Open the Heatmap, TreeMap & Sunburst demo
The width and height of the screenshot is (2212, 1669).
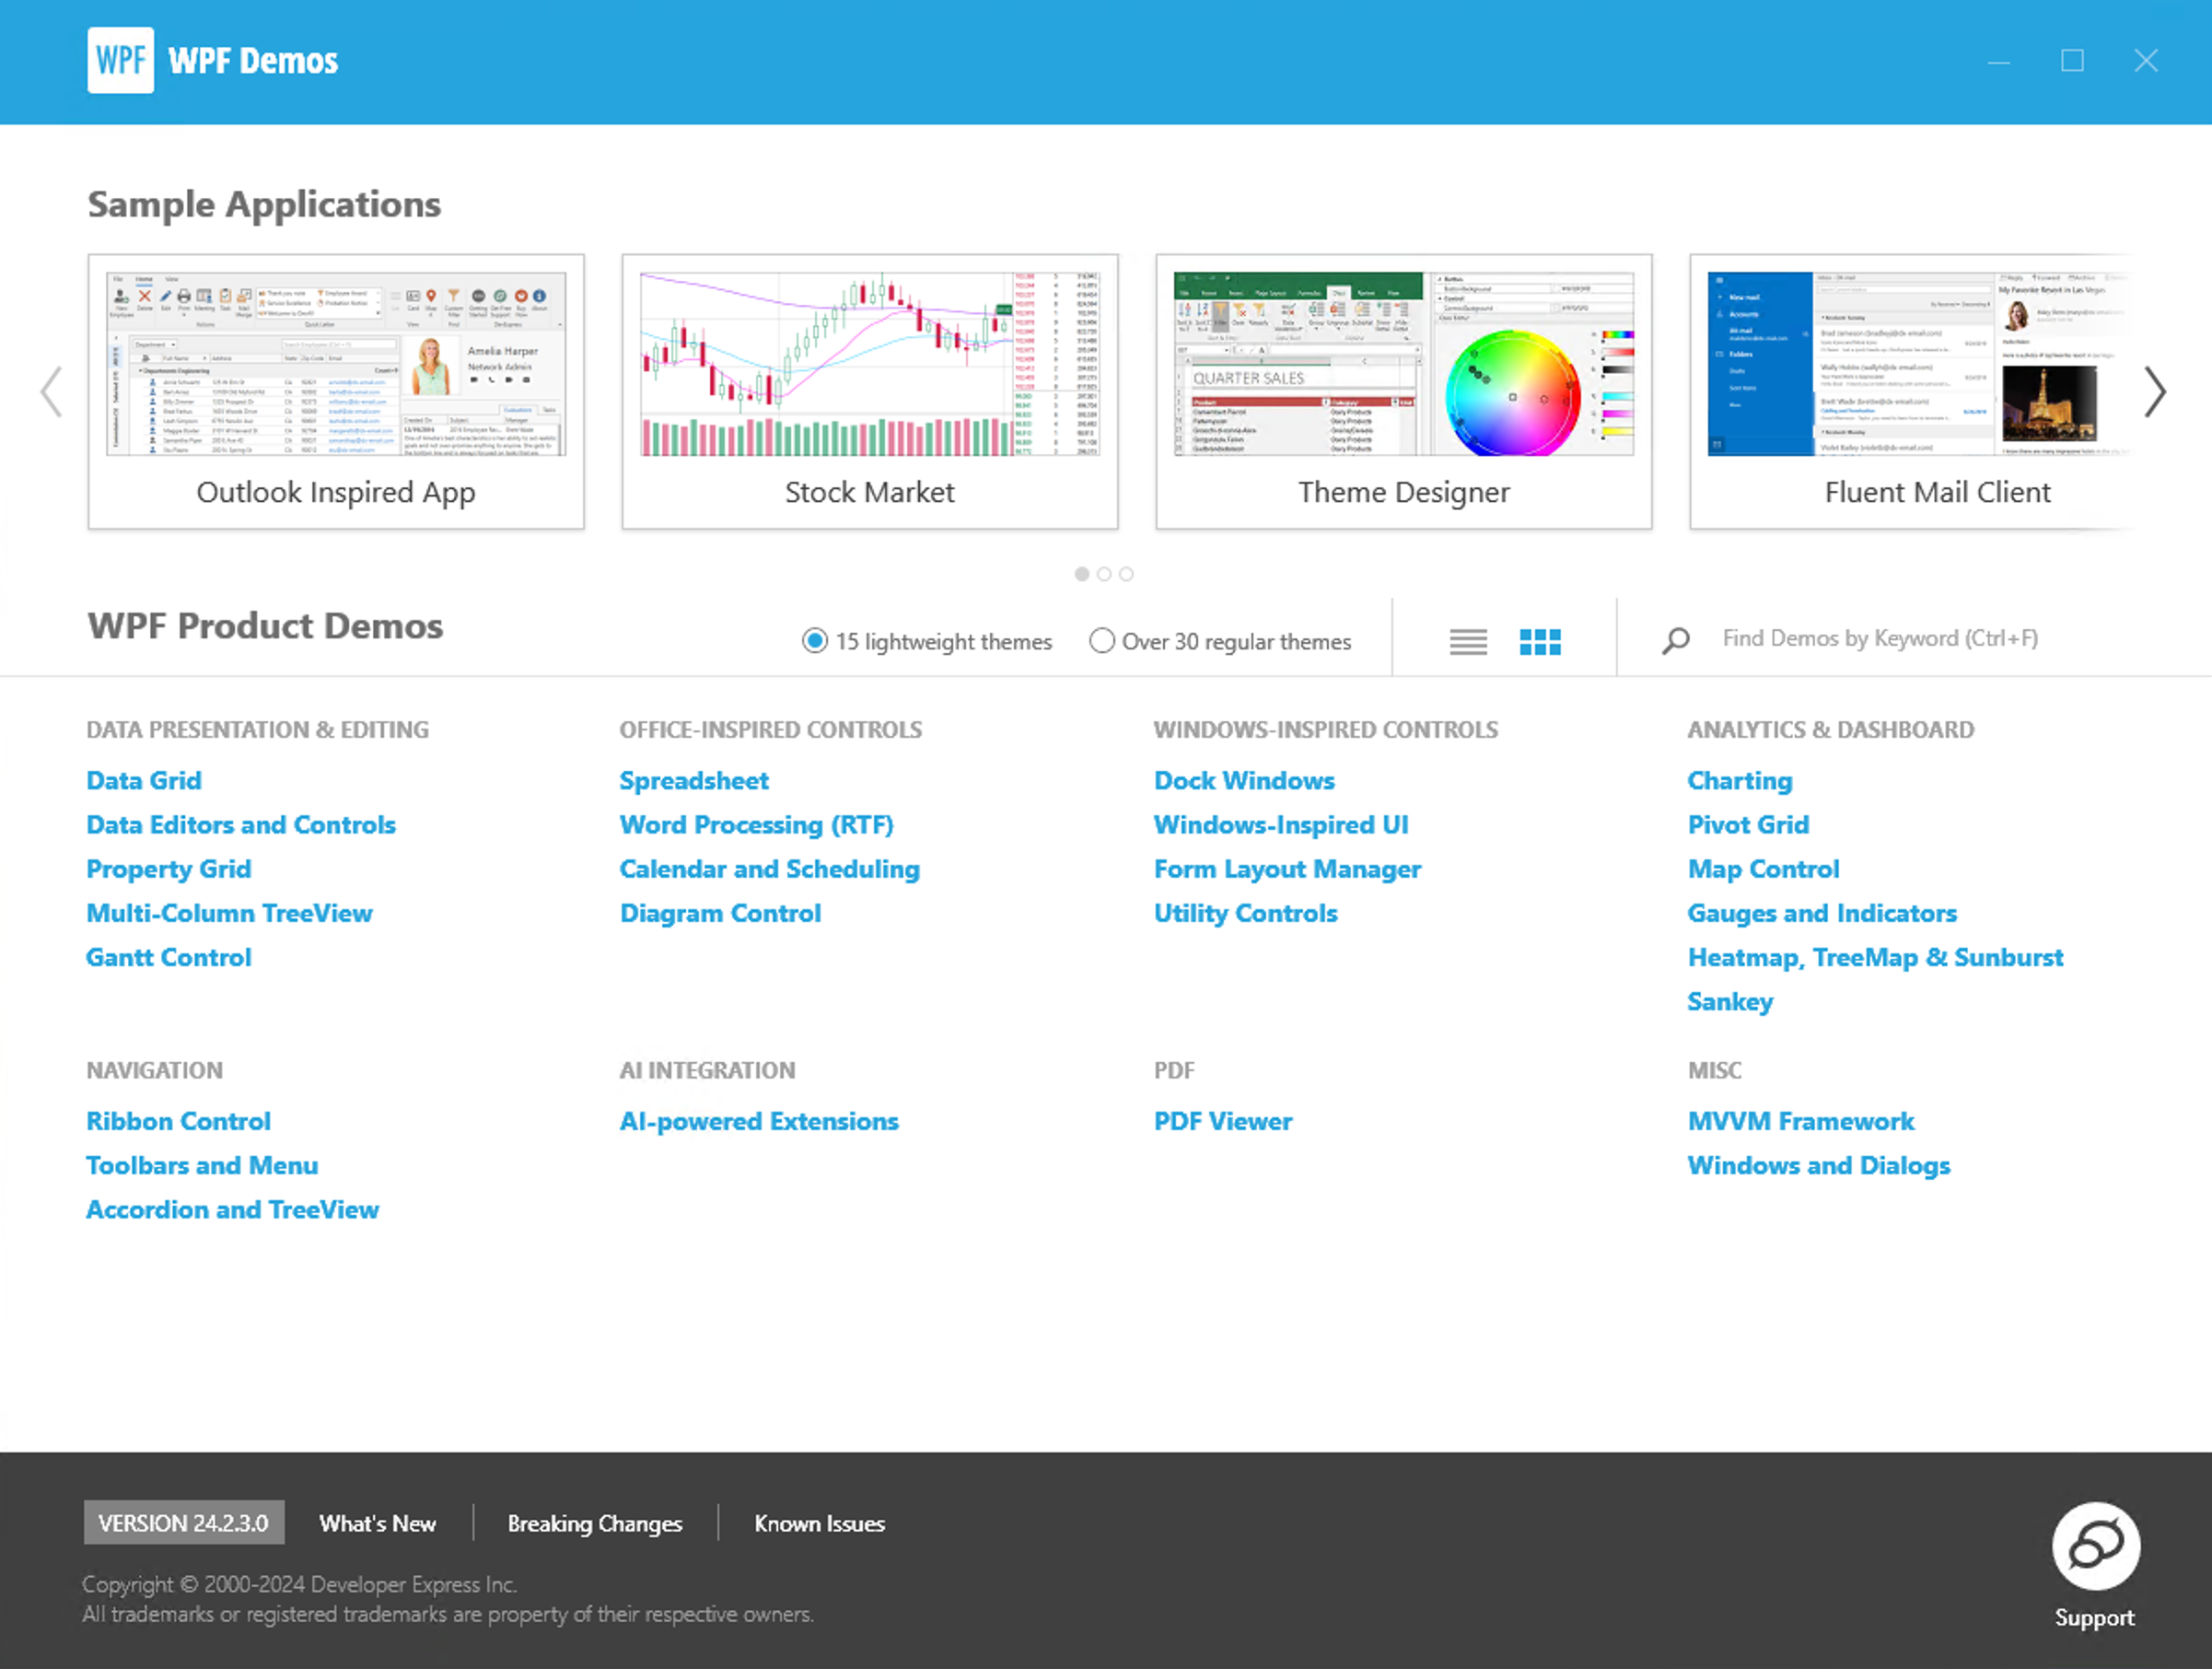tap(1874, 957)
